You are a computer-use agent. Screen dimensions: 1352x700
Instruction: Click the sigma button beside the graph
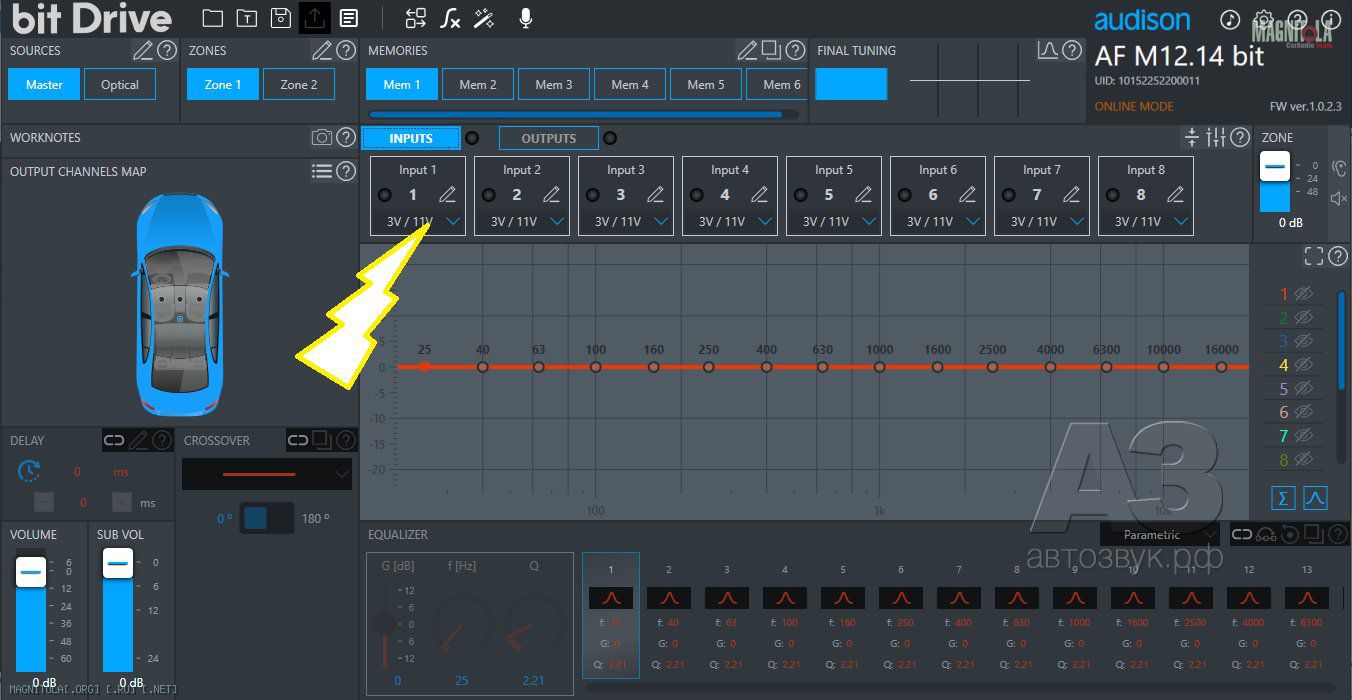pyautogui.click(x=1283, y=497)
